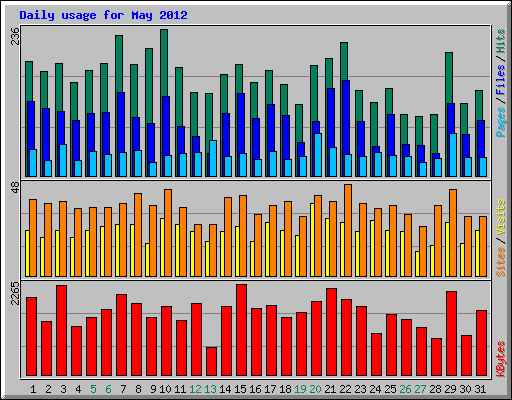This screenshot has height=400, width=512.
Task: Click the green Hits bar for day 7
Action: click(x=119, y=64)
